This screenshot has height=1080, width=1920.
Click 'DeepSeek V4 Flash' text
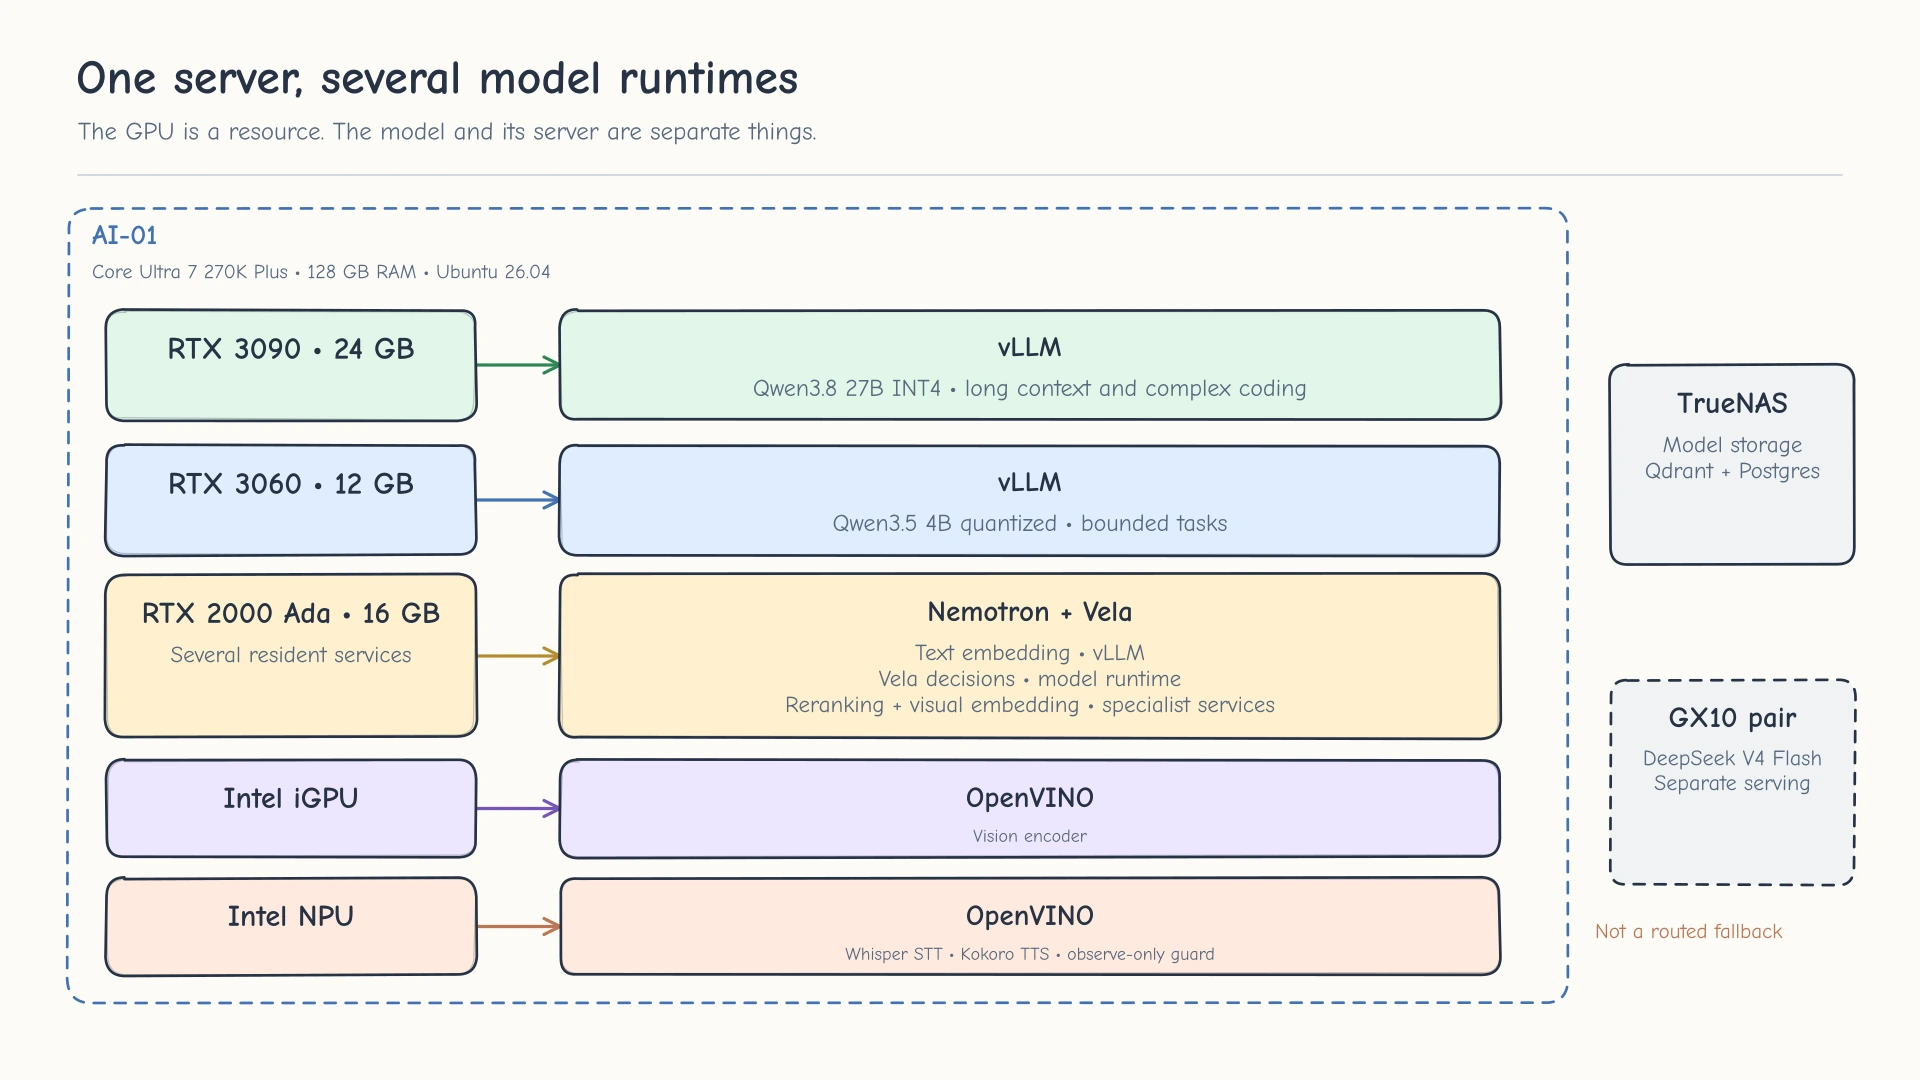tap(1732, 758)
